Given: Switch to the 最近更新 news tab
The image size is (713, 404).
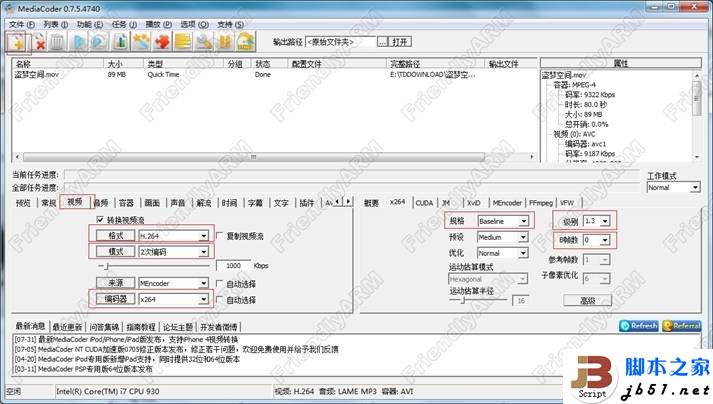Looking at the screenshot, I should point(67,327).
